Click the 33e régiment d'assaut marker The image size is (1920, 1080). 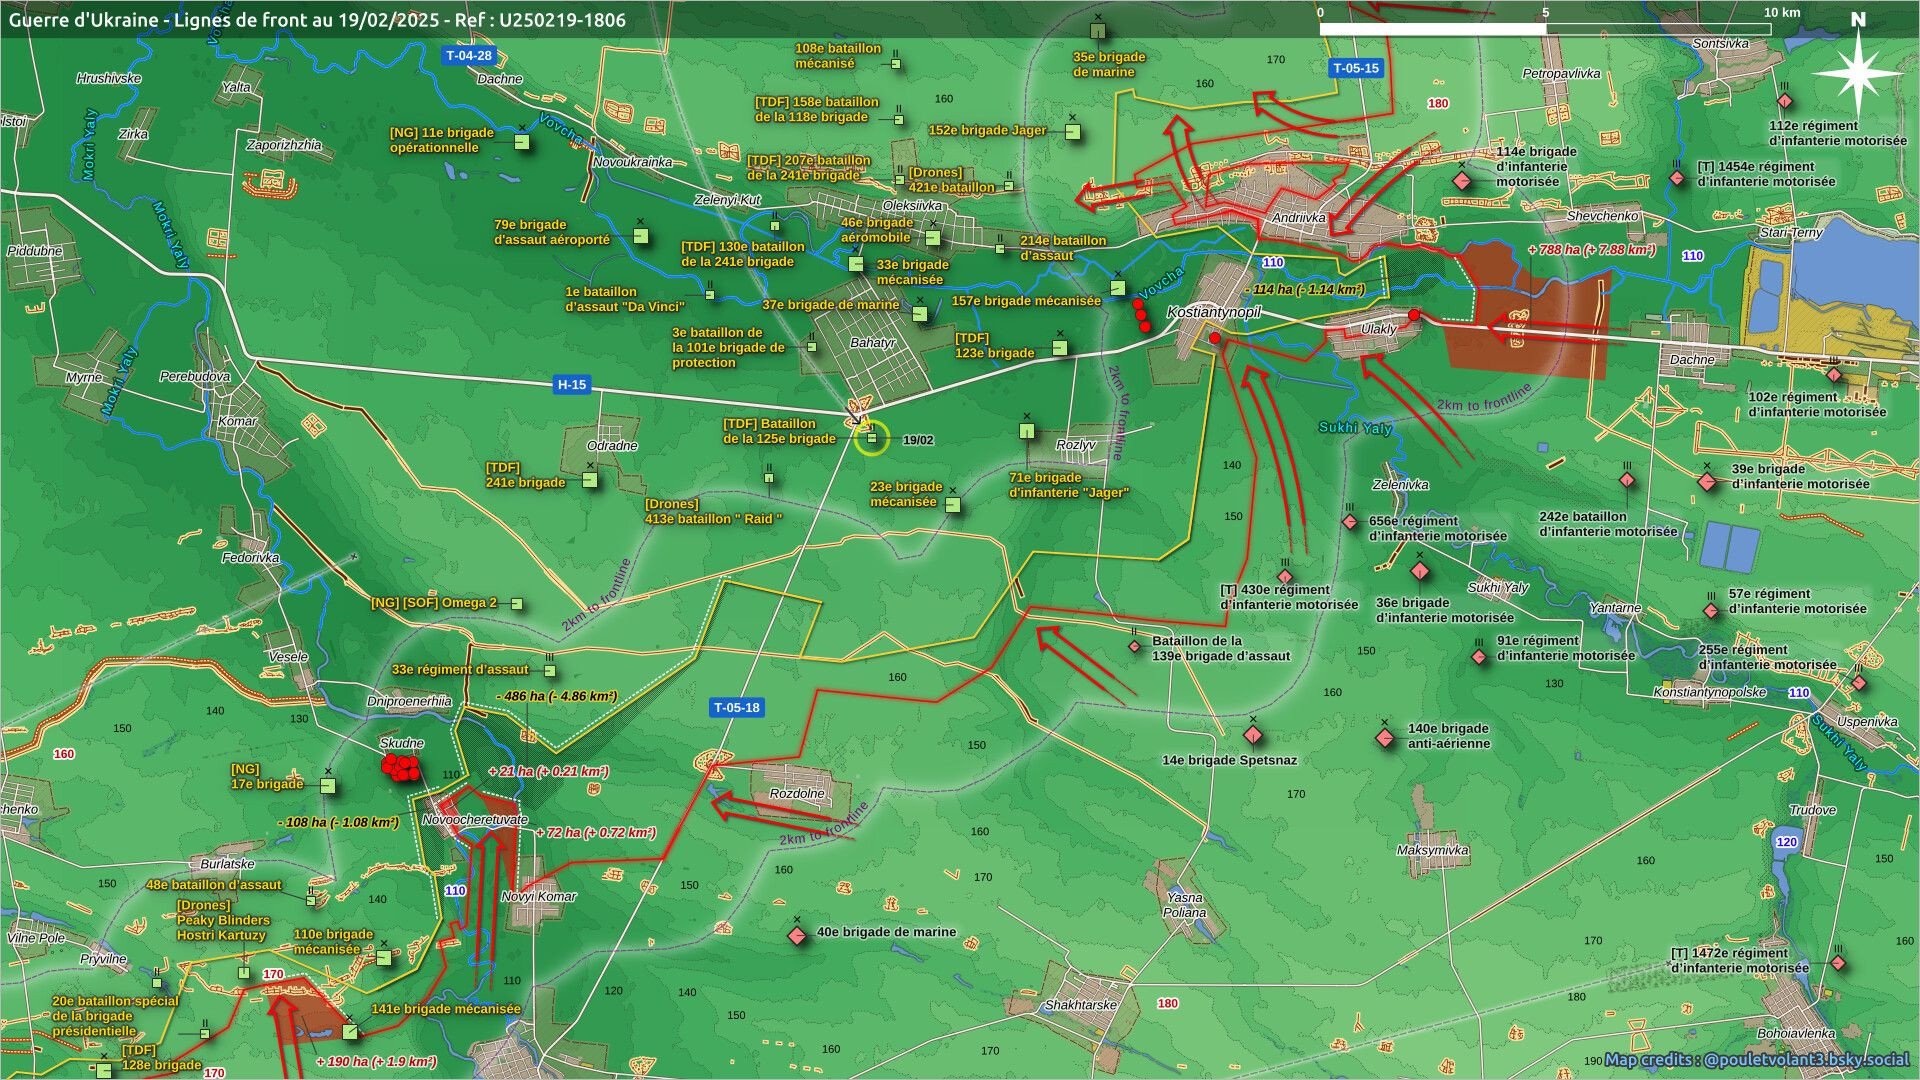[549, 670]
